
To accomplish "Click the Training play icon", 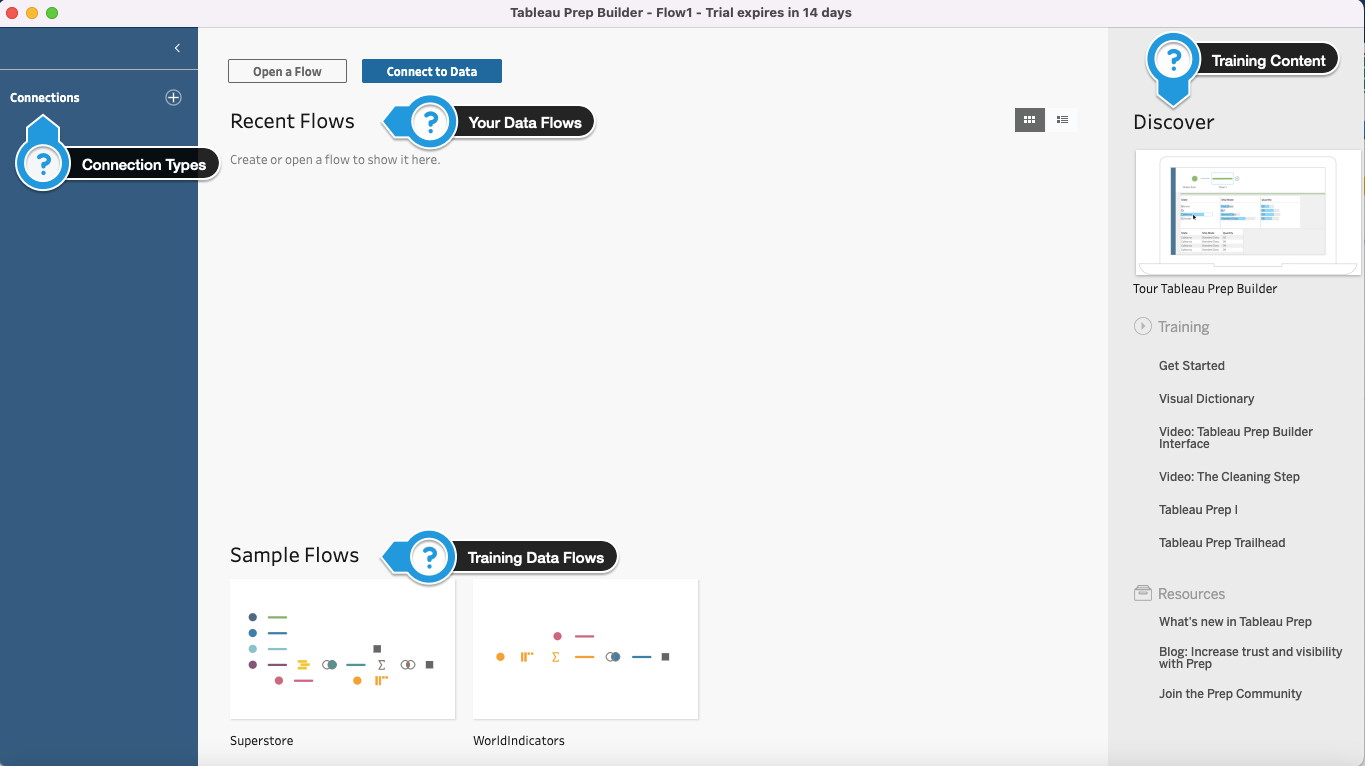I will pyautogui.click(x=1142, y=326).
